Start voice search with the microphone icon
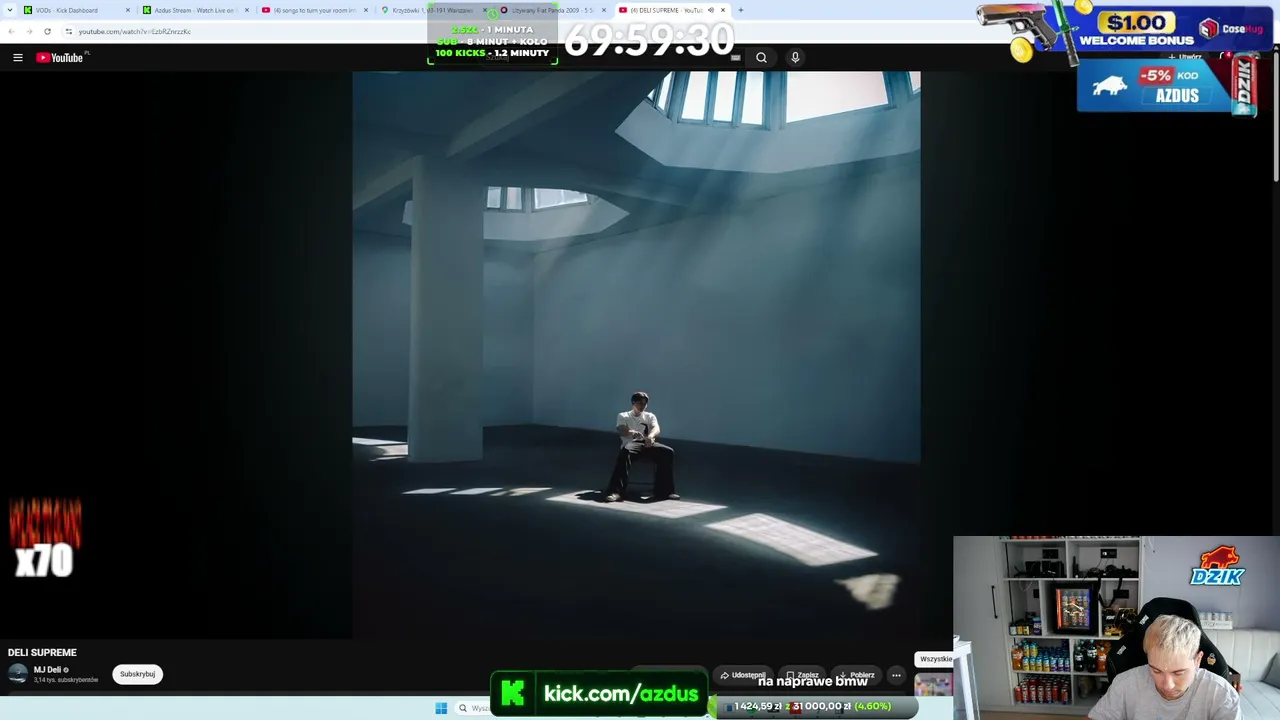Image resolution: width=1280 pixels, height=720 pixels. pyautogui.click(x=795, y=58)
